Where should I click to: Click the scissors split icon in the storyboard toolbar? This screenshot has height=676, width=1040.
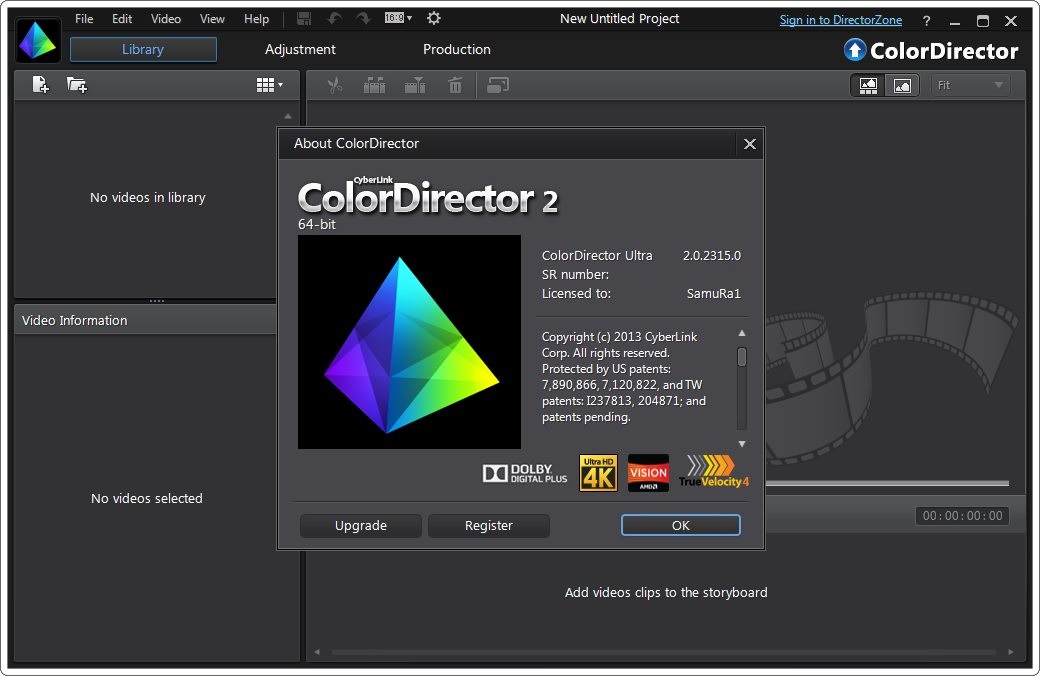click(x=335, y=86)
